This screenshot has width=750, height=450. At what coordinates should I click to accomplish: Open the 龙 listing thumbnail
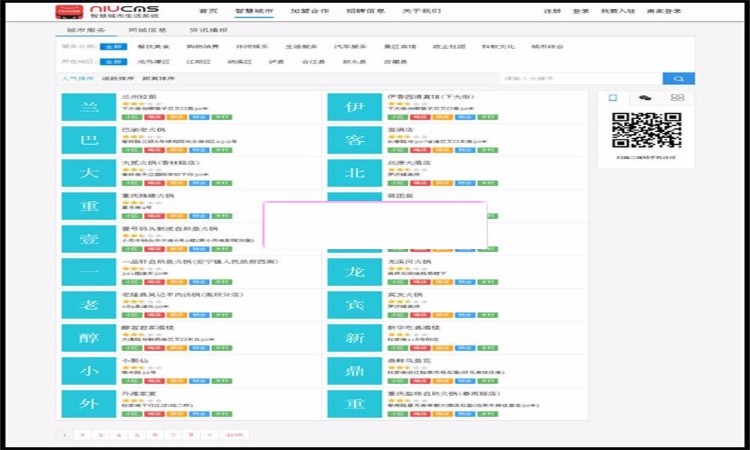(354, 272)
